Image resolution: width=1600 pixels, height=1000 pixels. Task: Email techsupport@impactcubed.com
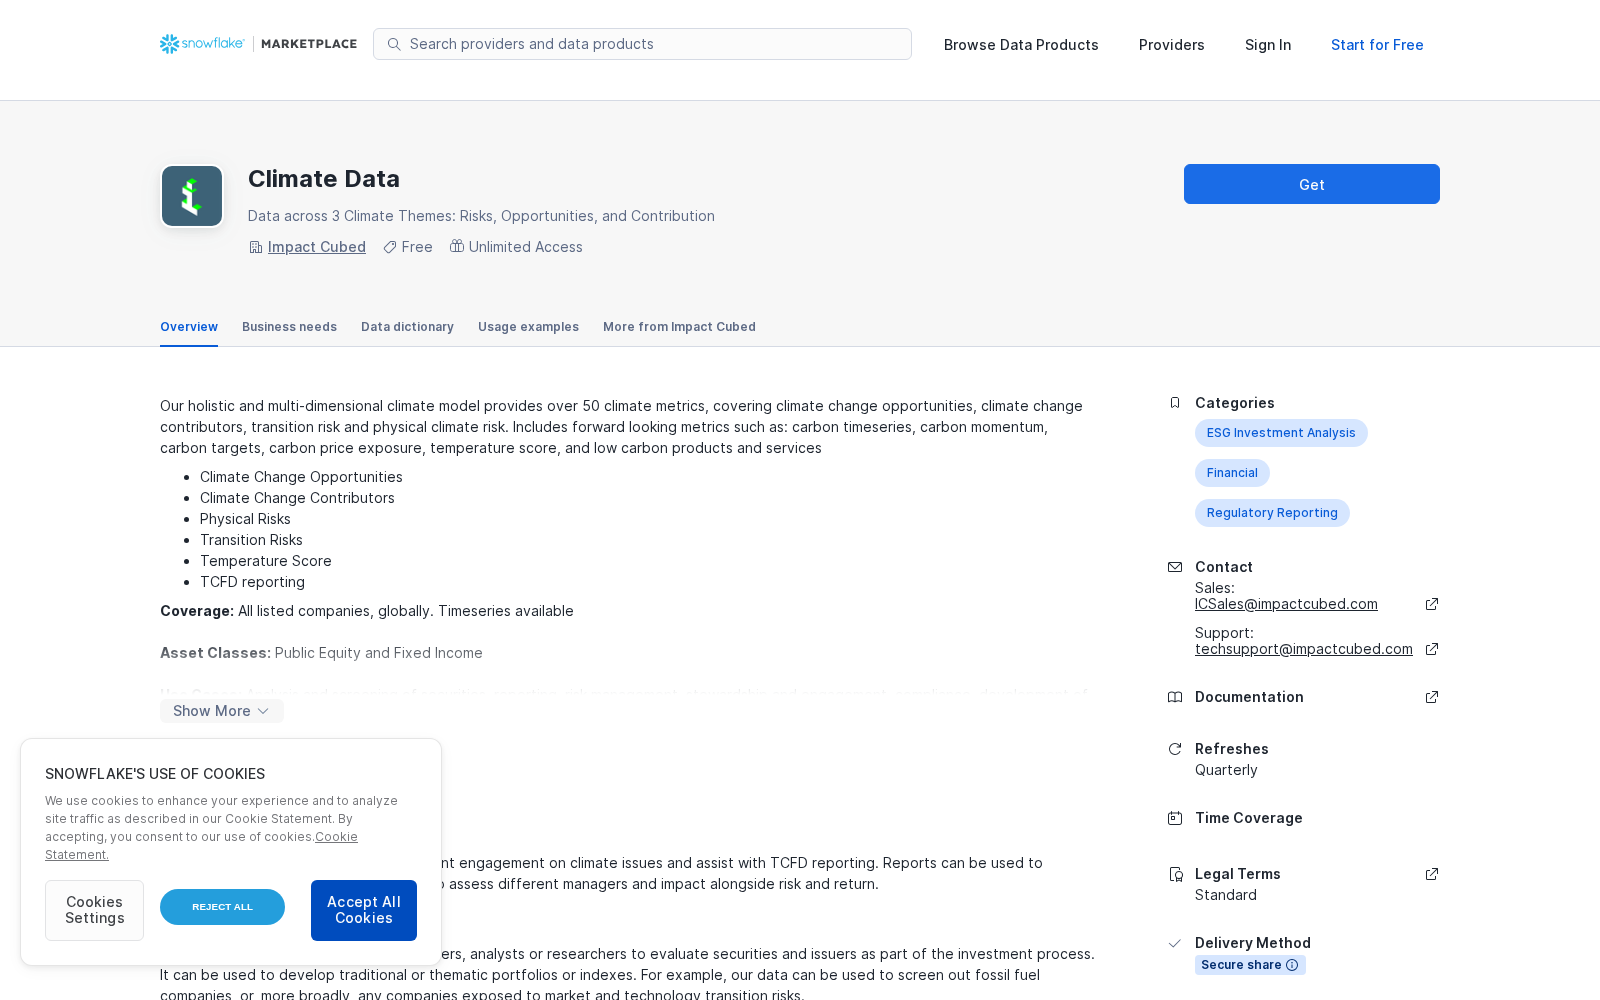tap(1304, 649)
